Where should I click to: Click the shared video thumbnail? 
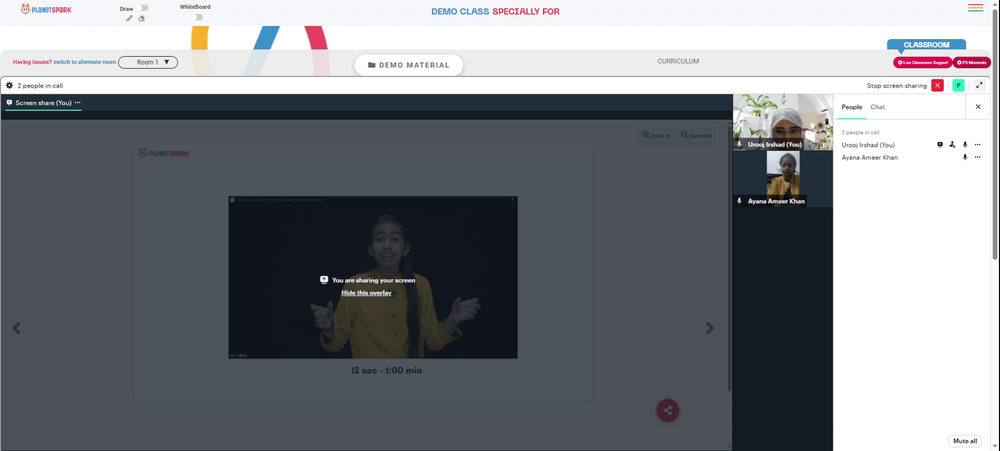pos(373,277)
